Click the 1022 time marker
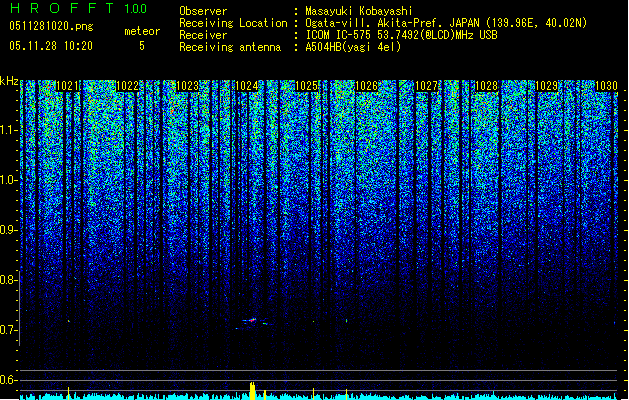 [128, 86]
